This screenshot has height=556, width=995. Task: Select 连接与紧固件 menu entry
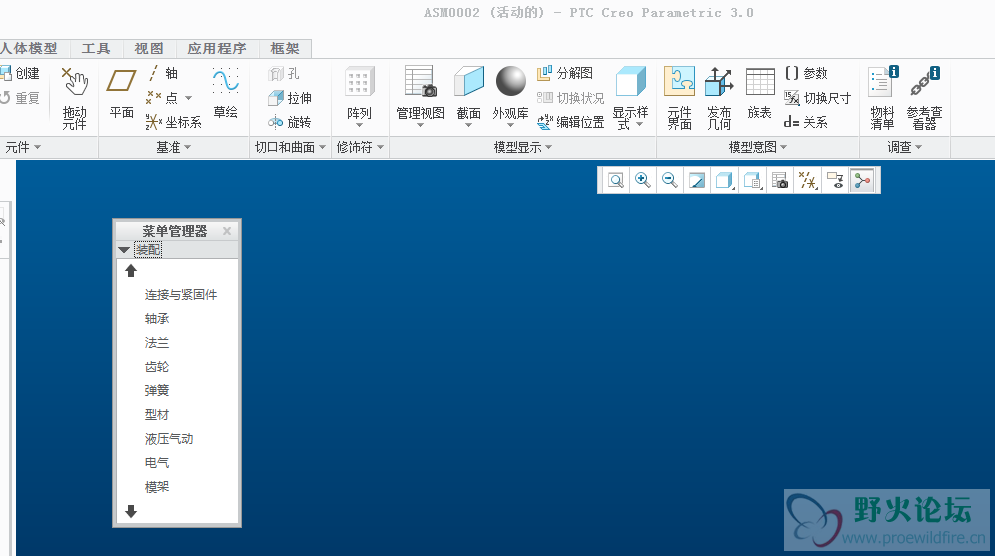(x=181, y=295)
